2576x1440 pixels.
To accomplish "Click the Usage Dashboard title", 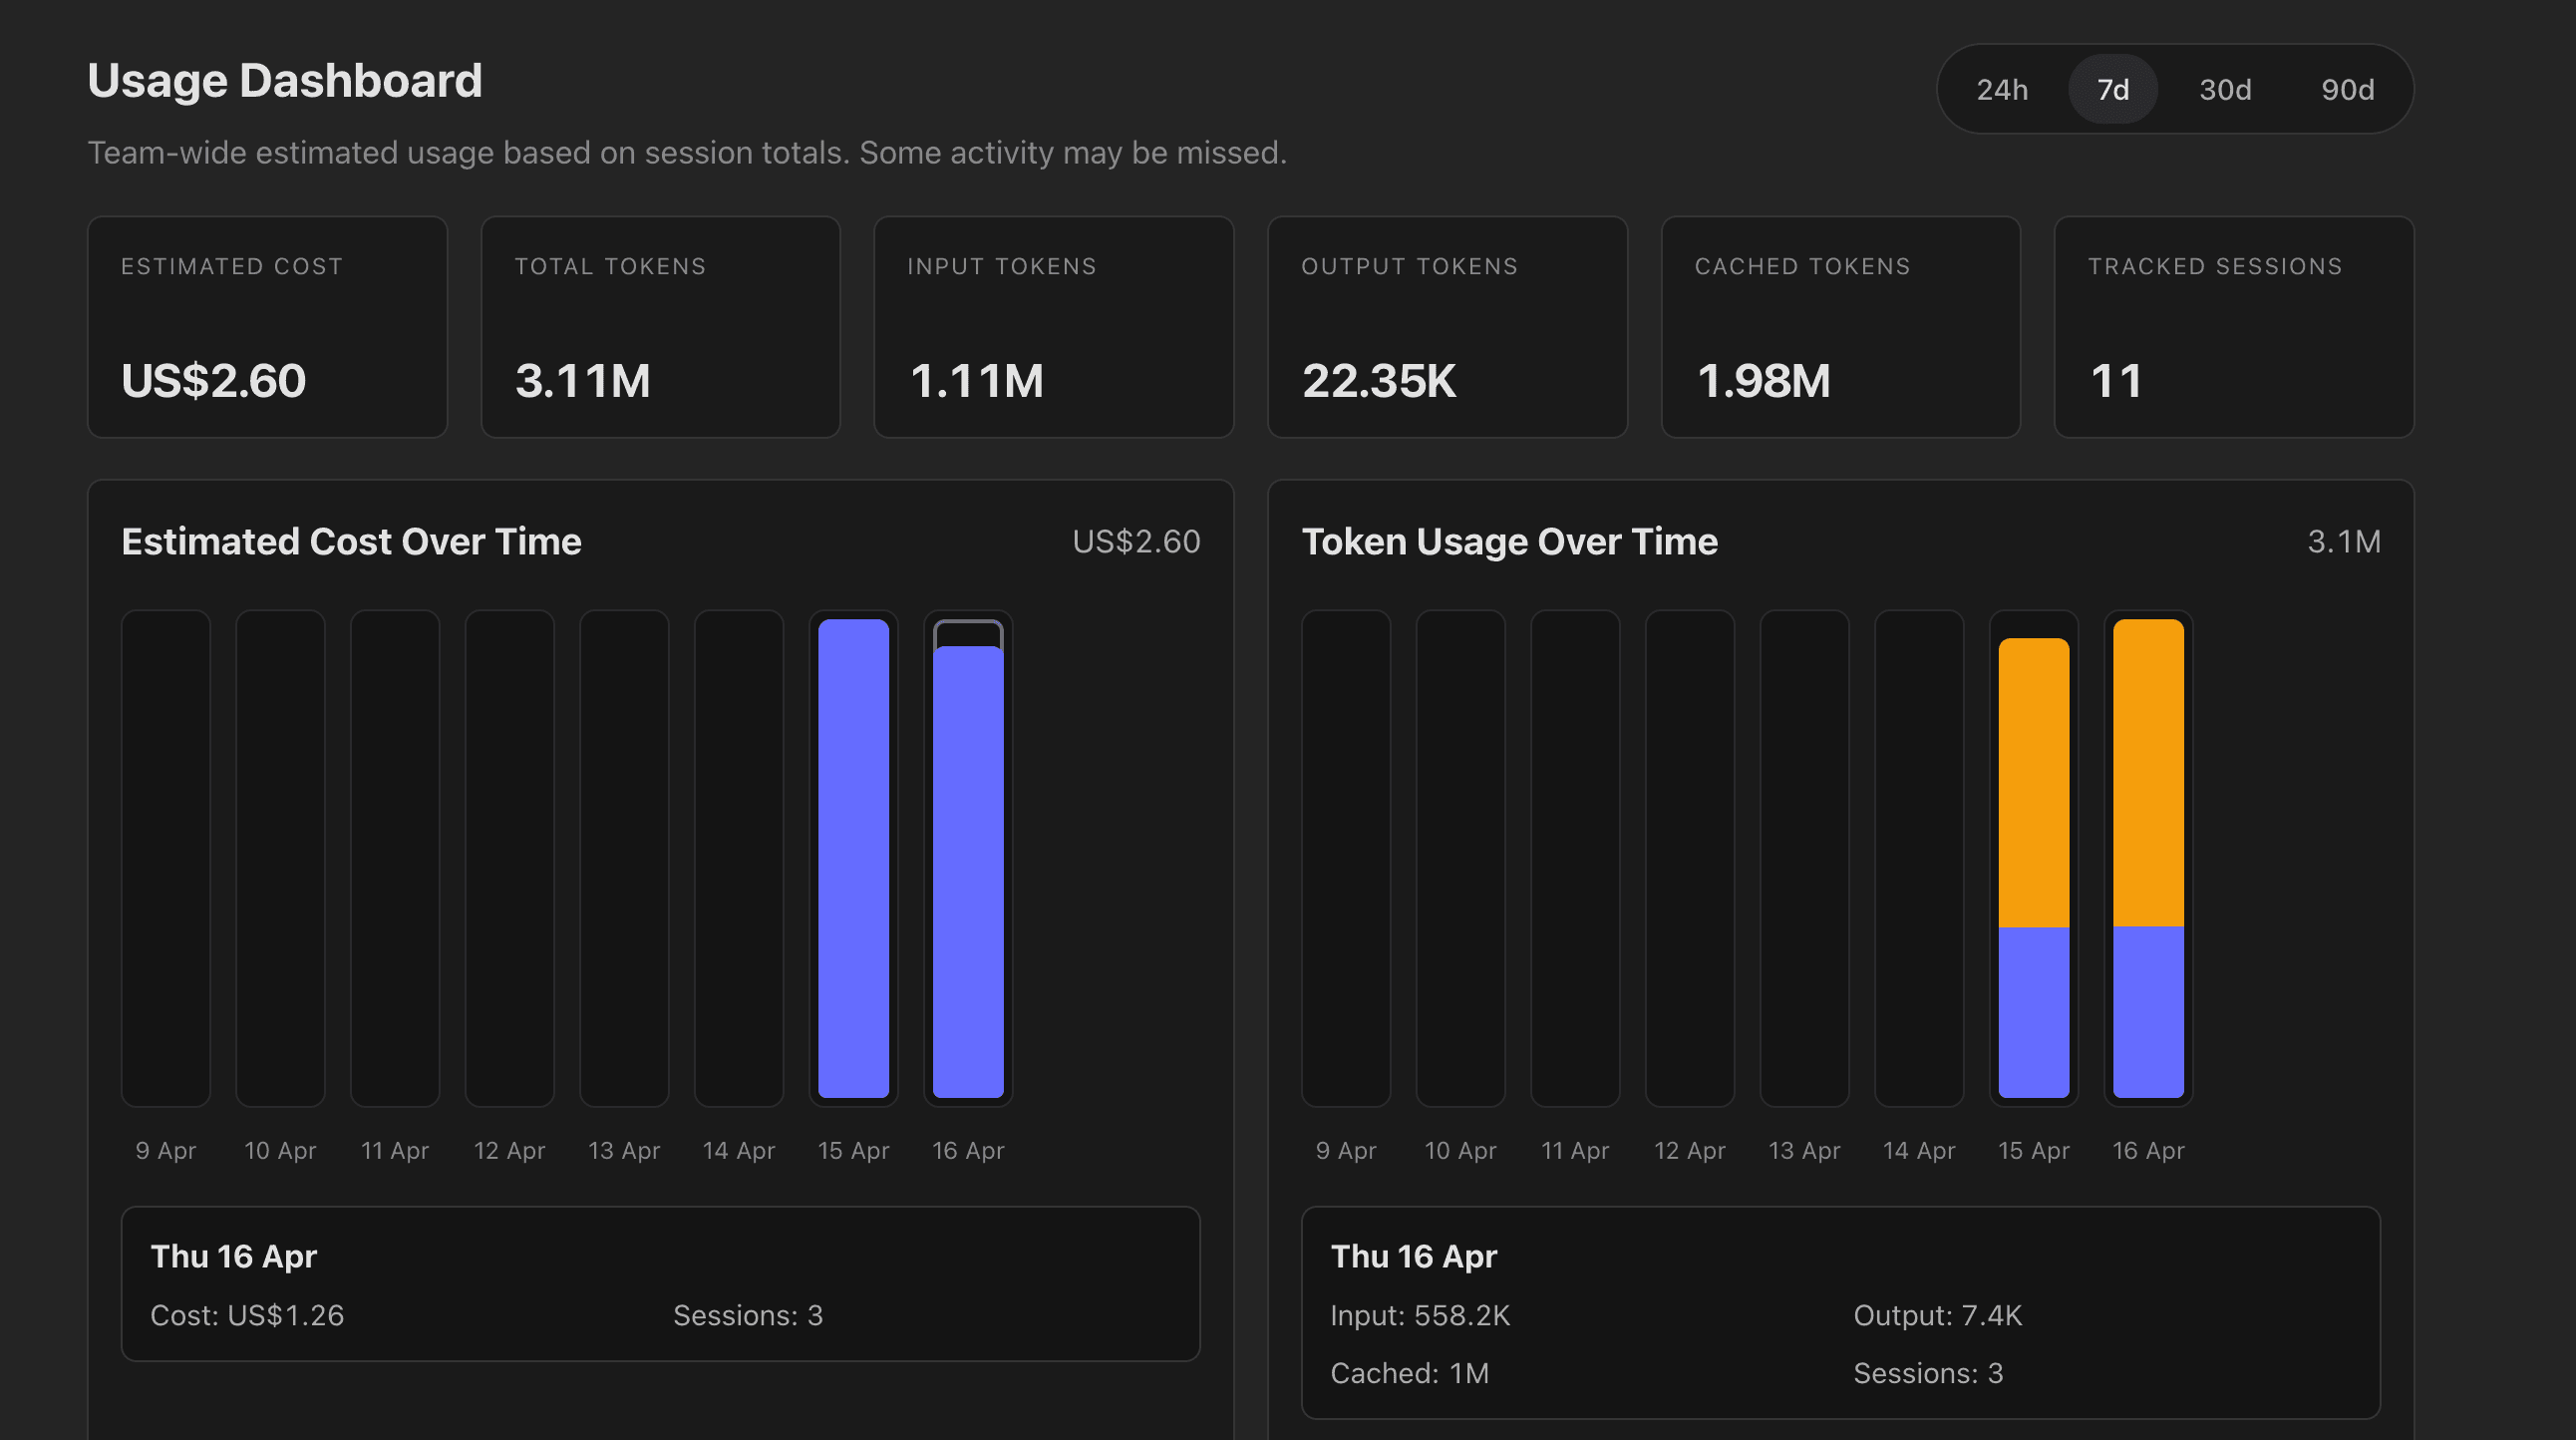I will (285, 79).
